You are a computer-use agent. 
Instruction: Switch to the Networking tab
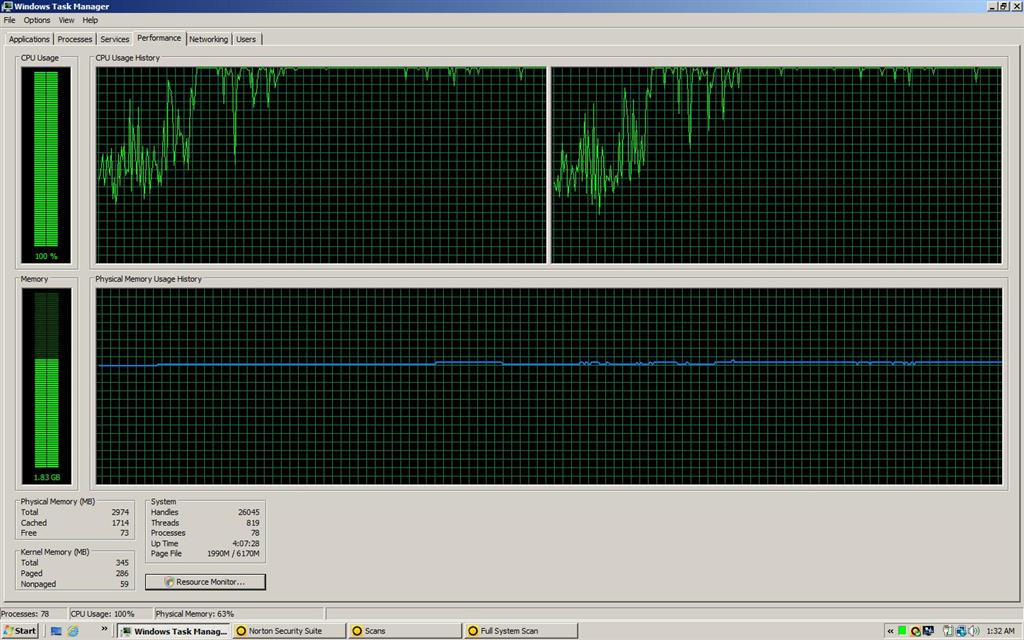point(208,39)
